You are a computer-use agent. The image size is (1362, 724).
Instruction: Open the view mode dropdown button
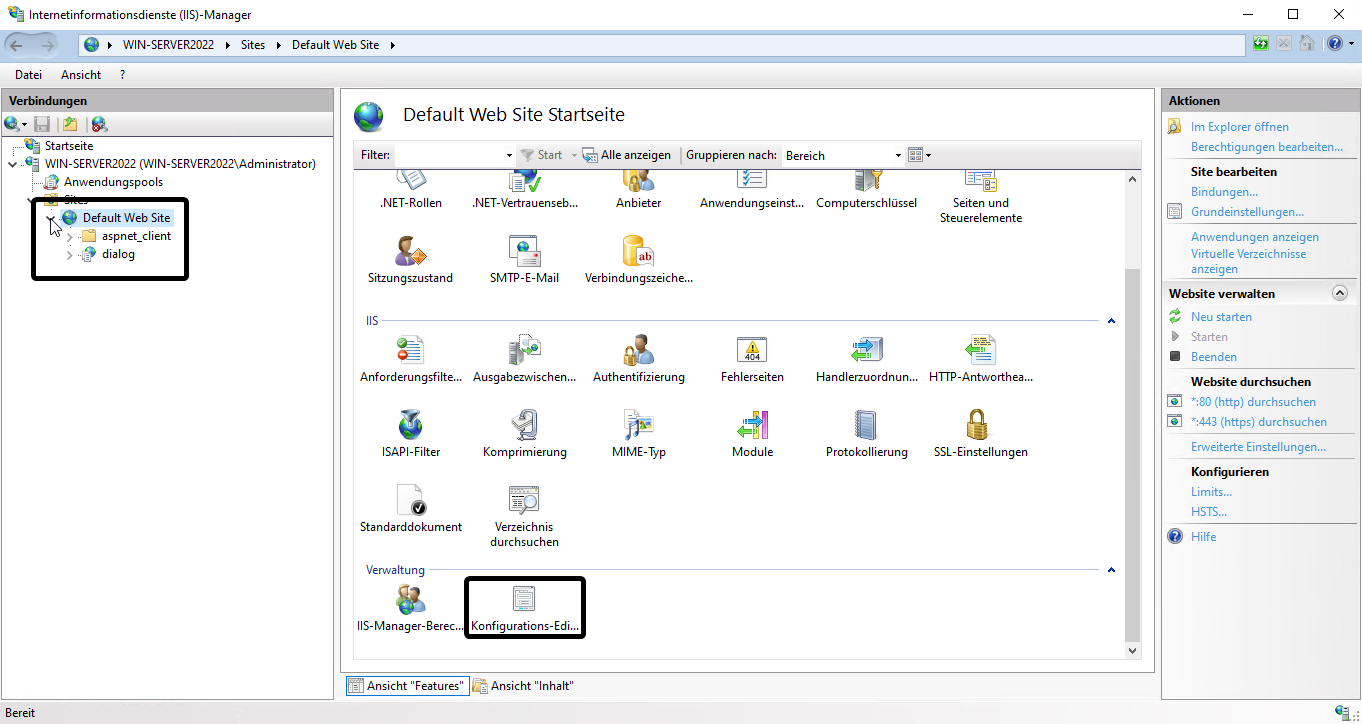[919, 155]
